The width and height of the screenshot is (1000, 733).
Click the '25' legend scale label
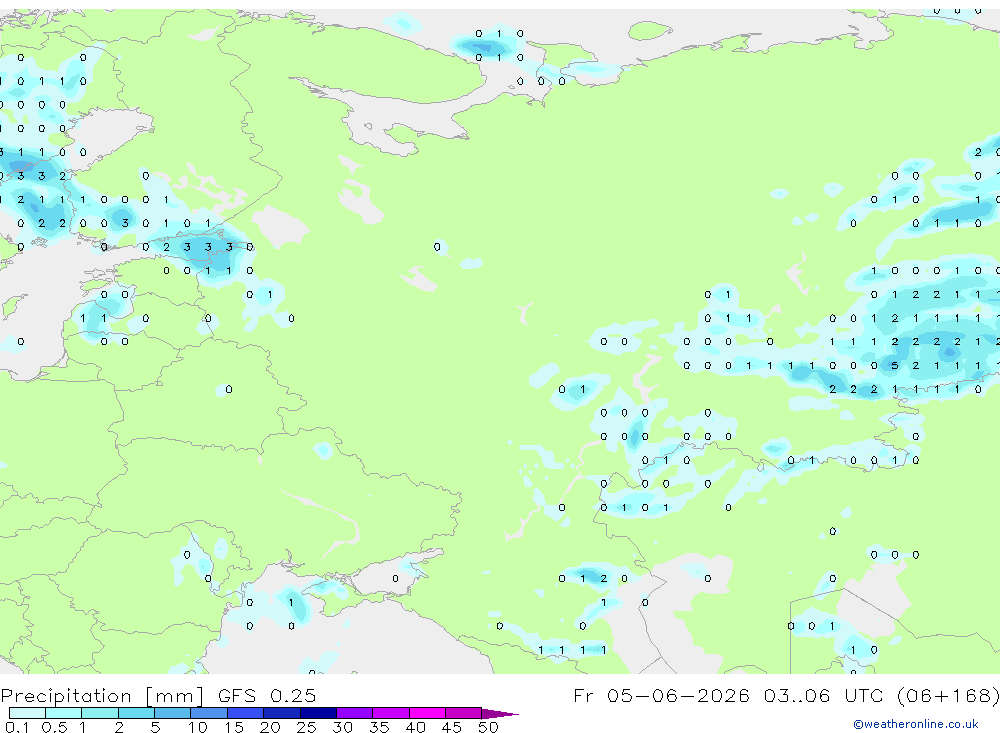tap(306, 727)
